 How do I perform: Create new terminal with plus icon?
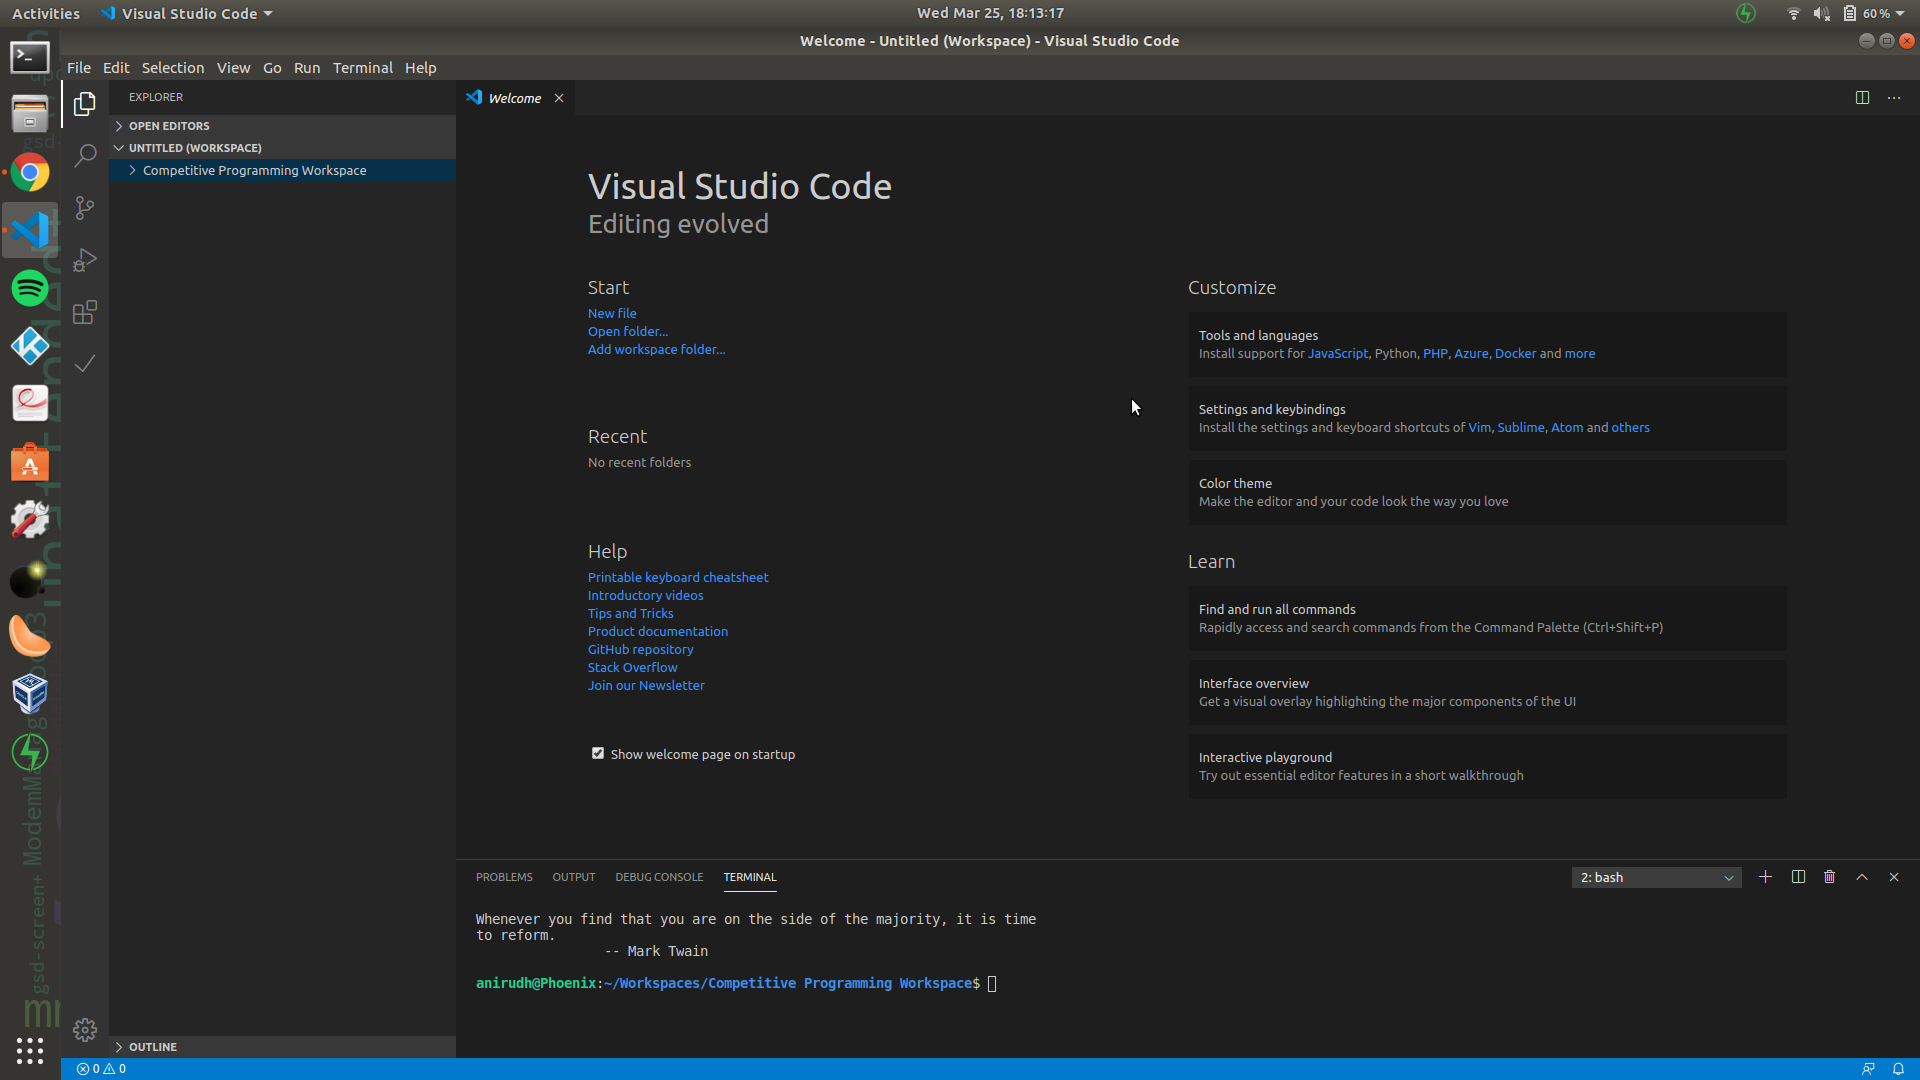(x=1766, y=877)
